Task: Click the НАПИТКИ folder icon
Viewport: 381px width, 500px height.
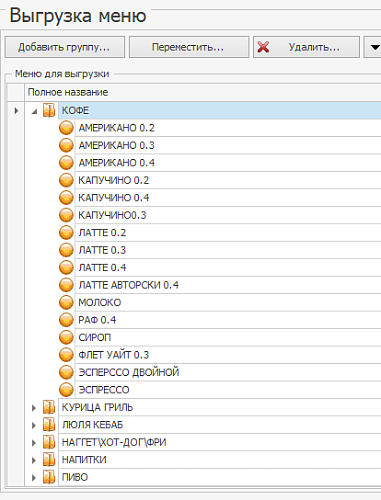Action: (49, 460)
